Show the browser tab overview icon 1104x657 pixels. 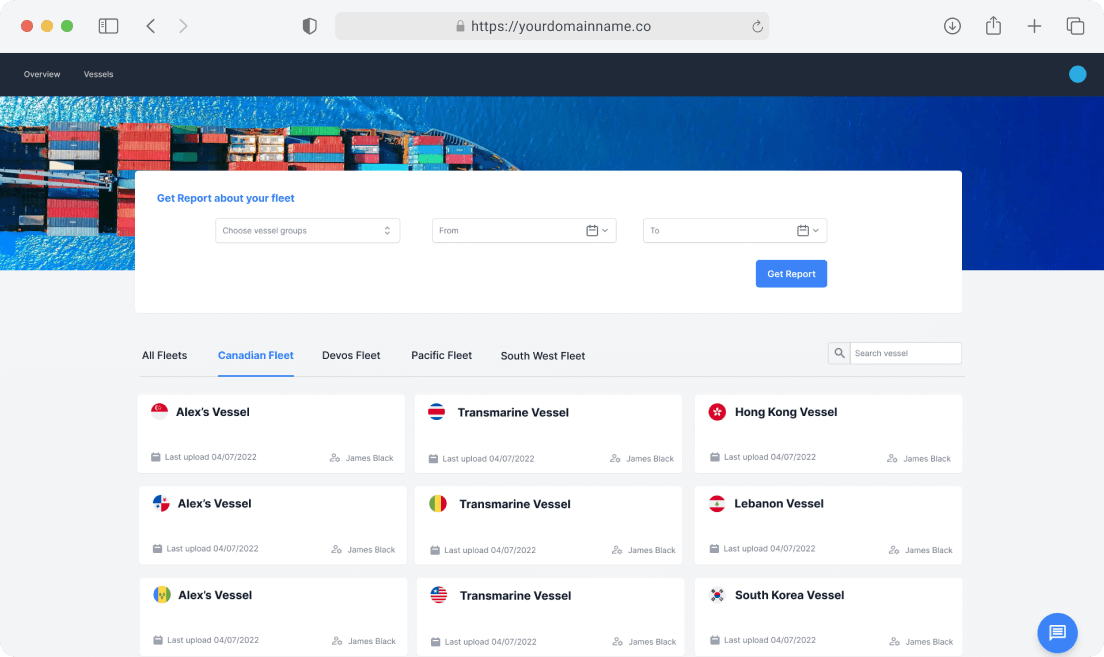(1075, 26)
